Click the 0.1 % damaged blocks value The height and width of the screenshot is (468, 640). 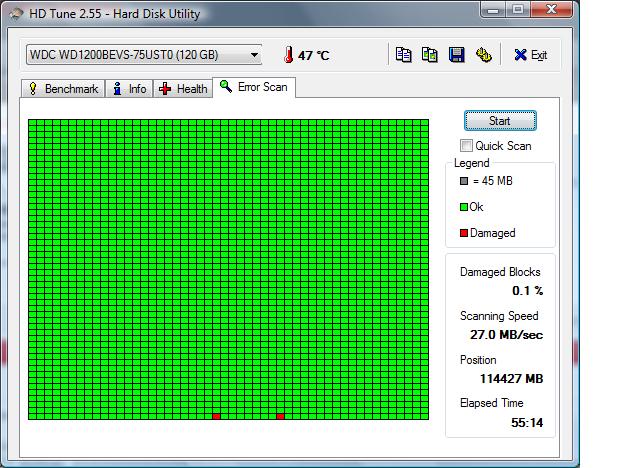tap(527, 291)
